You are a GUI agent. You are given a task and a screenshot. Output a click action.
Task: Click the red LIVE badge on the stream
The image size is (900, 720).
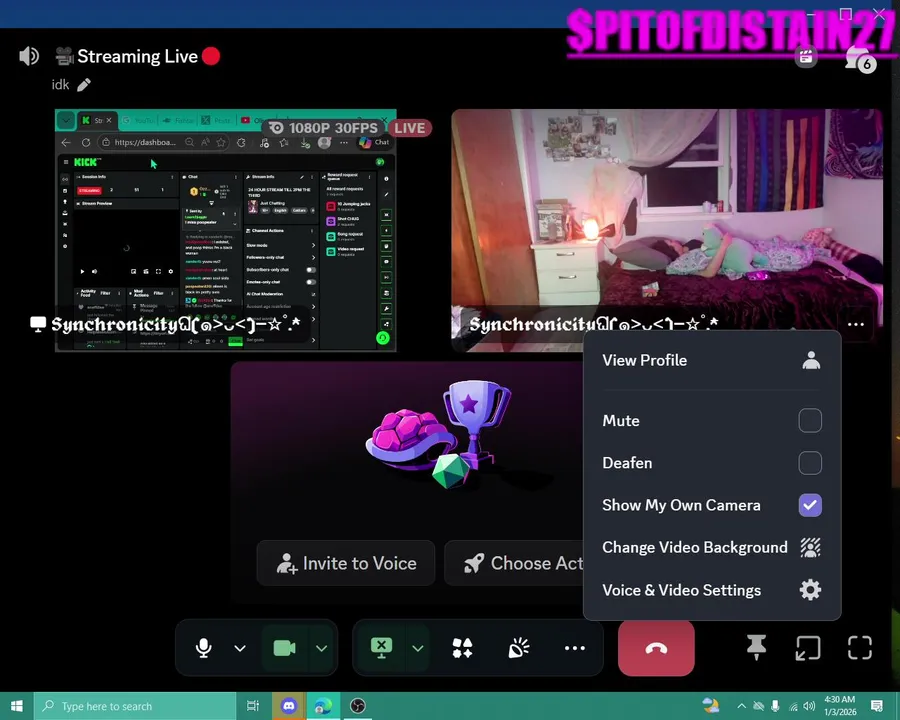coord(410,128)
